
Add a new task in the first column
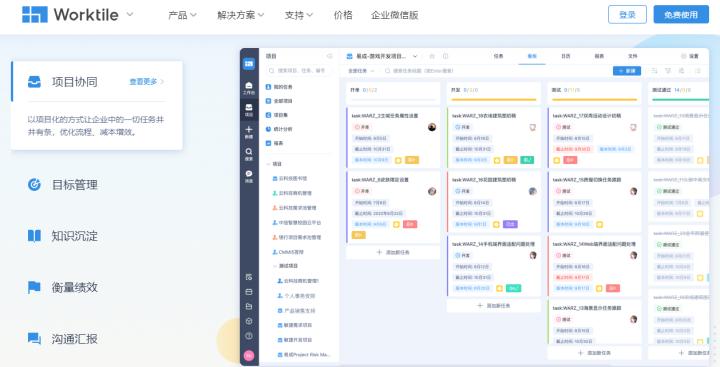click(393, 252)
